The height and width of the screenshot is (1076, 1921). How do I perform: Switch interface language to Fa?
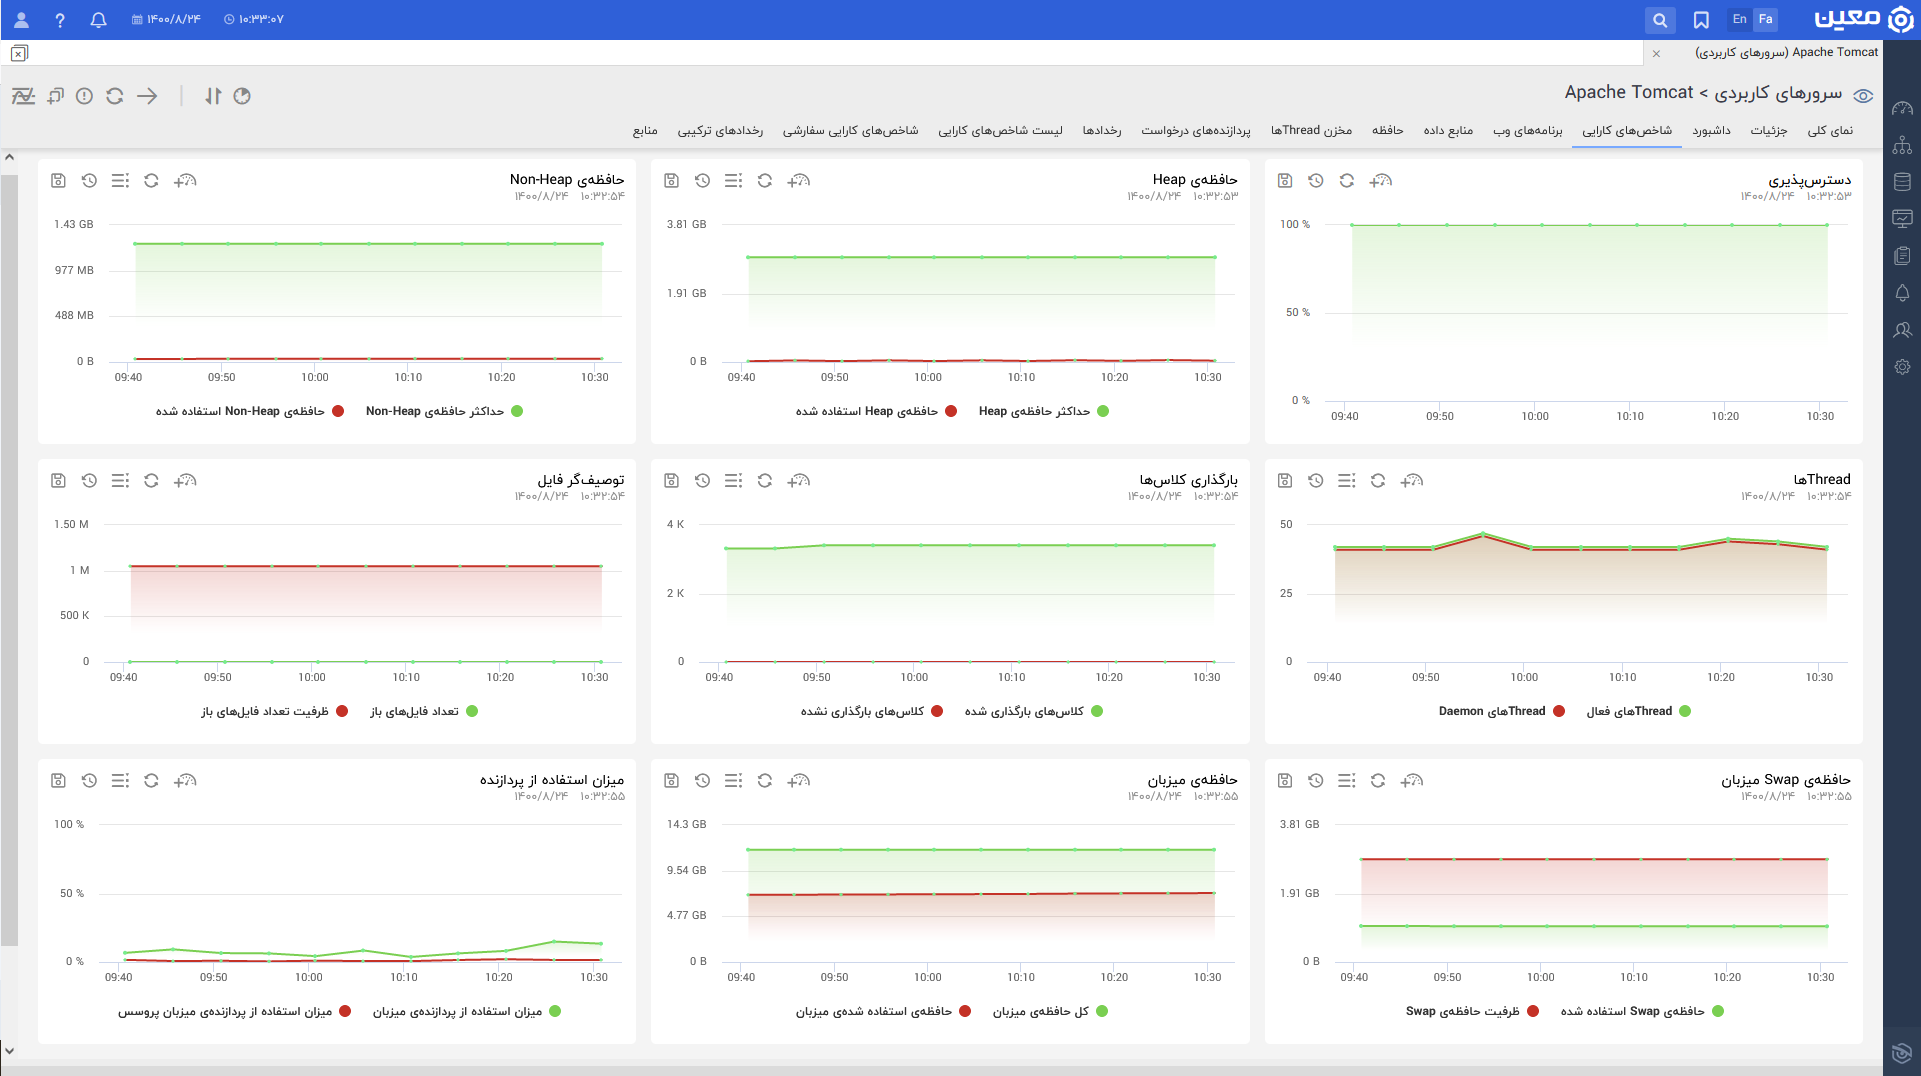pyautogui.click(x=1766, y=19)
